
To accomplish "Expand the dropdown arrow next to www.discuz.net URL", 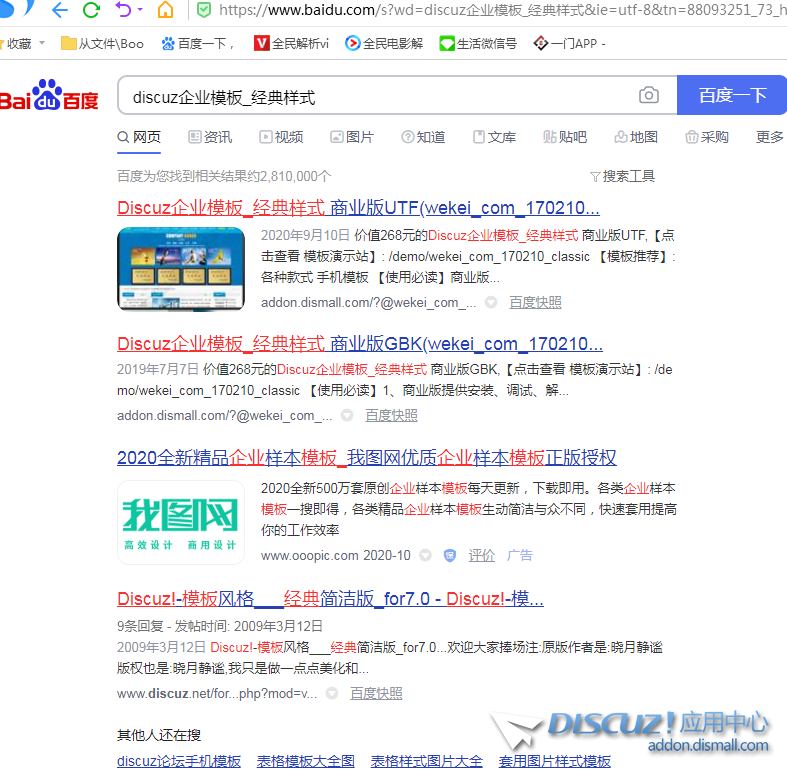I will (332, 693).
